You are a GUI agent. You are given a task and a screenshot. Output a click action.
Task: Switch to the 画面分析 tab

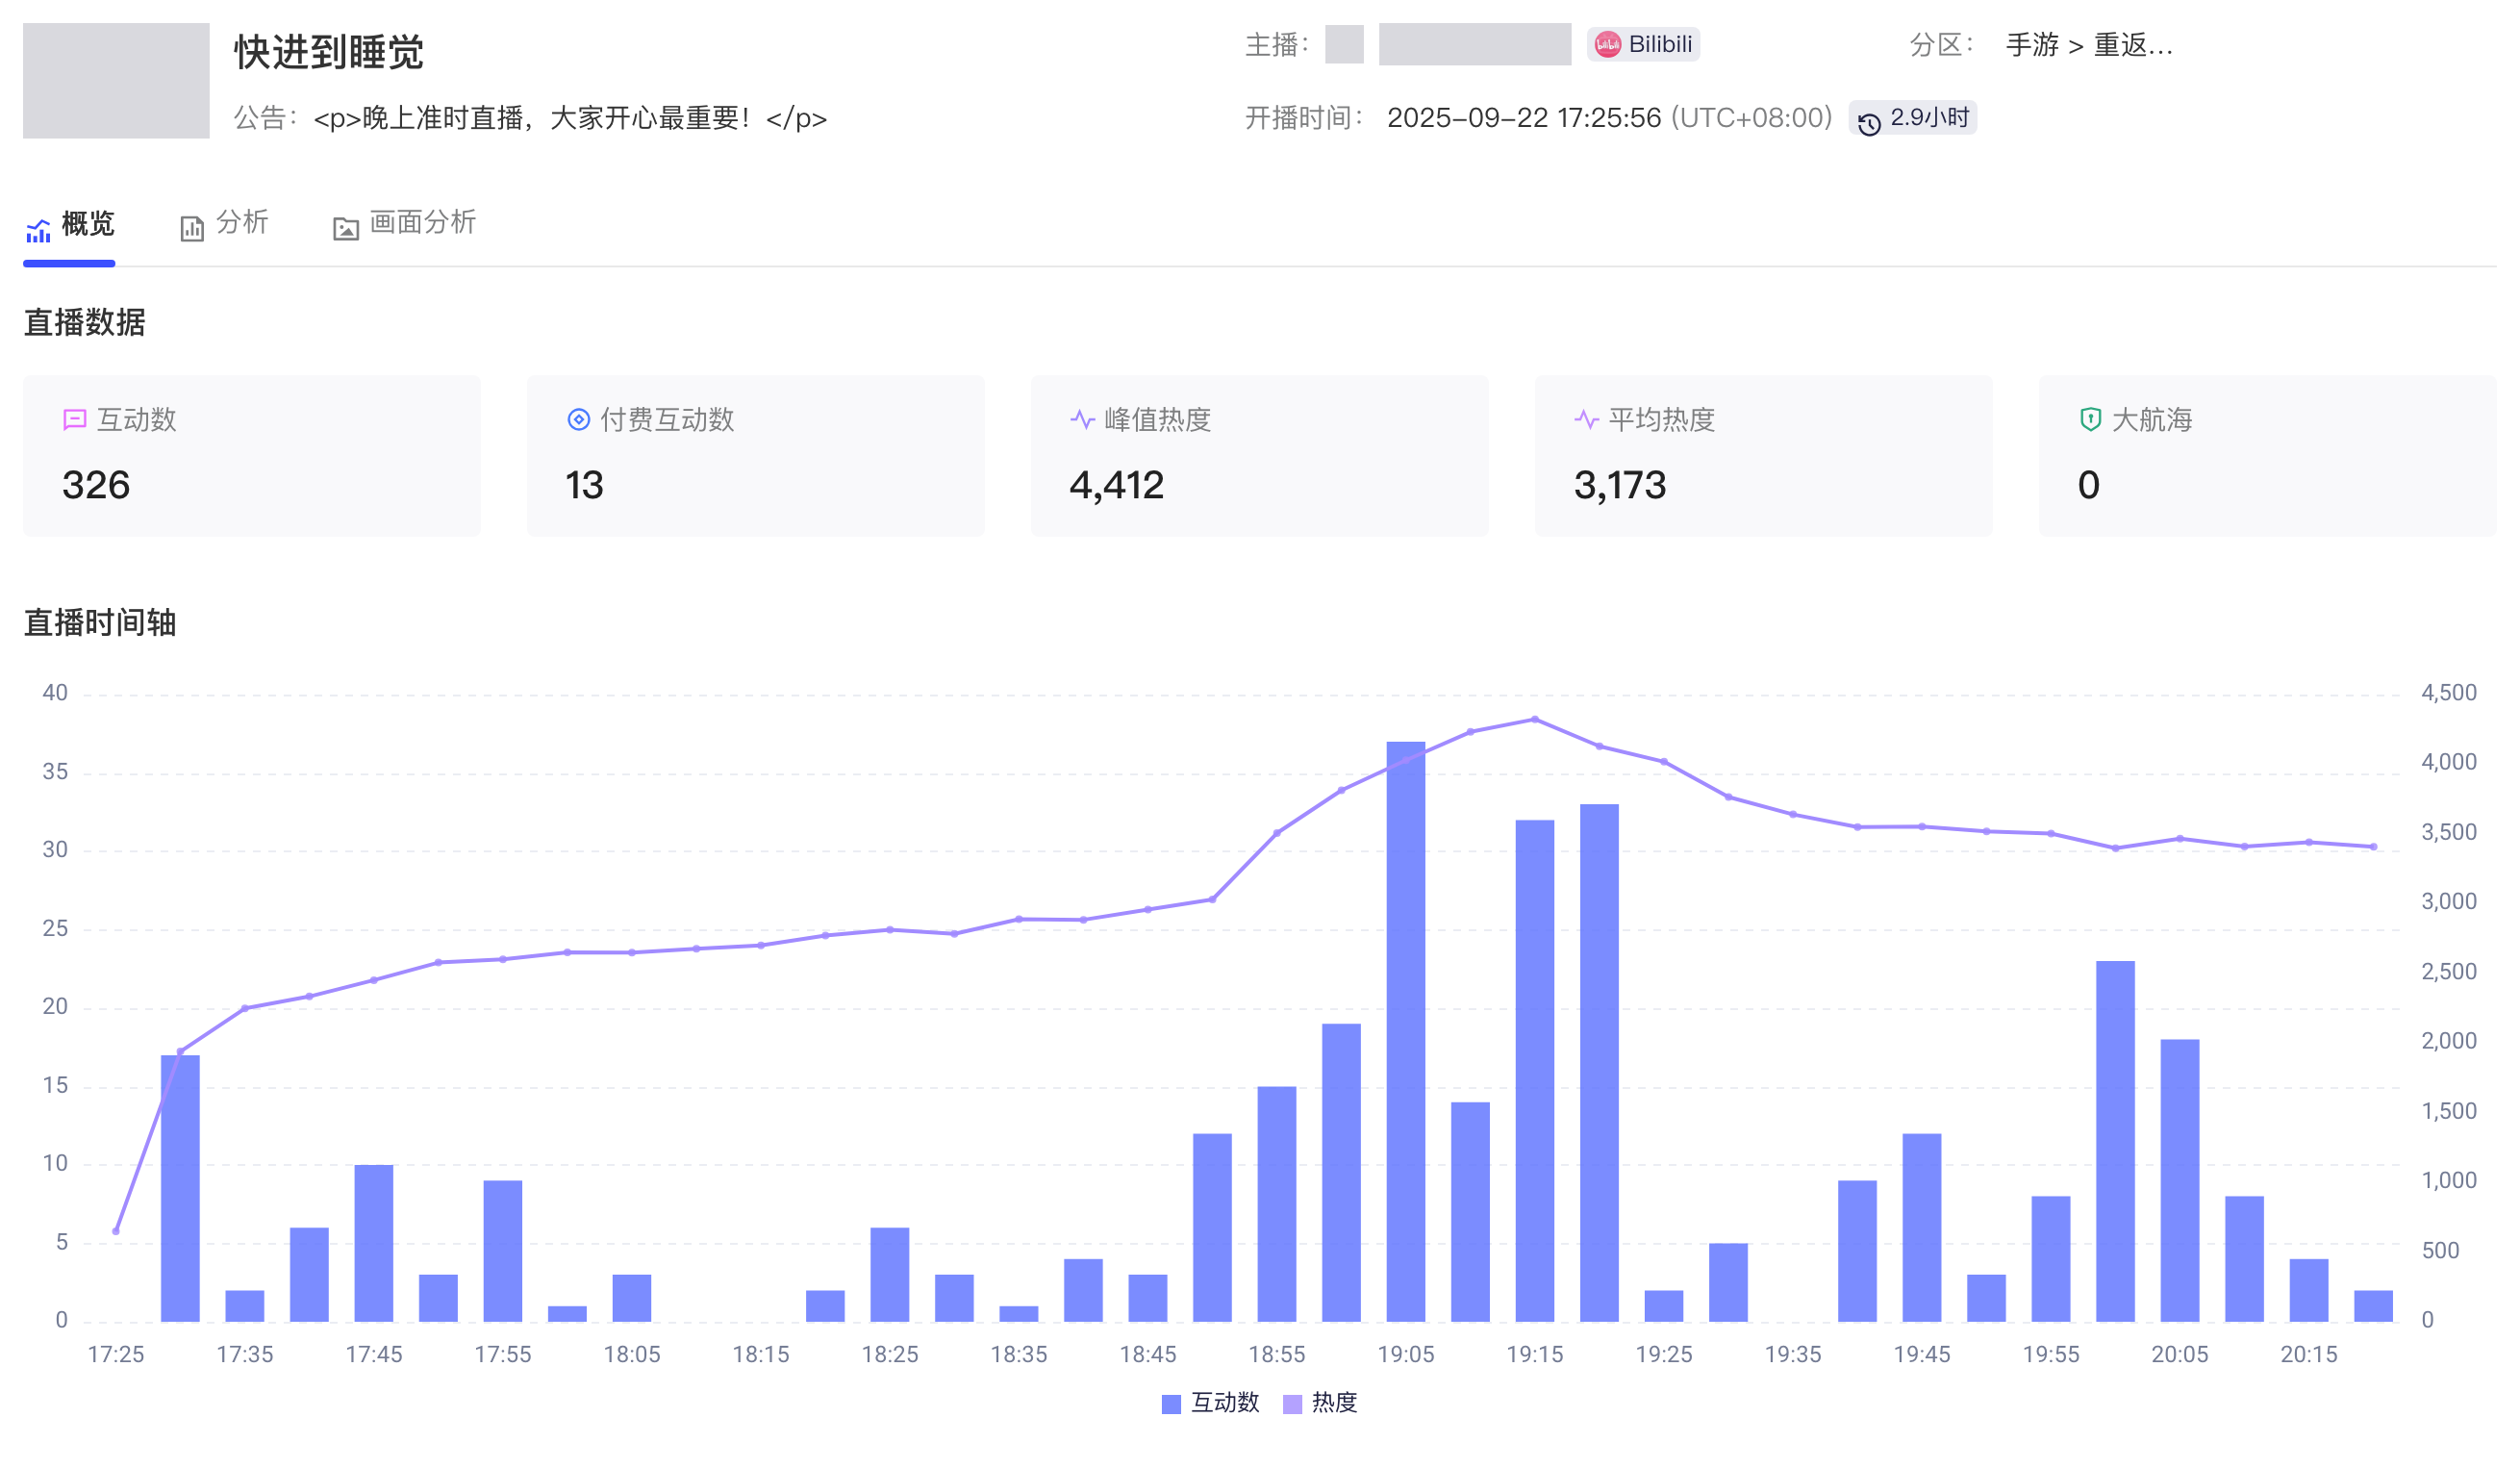[405, 225]
